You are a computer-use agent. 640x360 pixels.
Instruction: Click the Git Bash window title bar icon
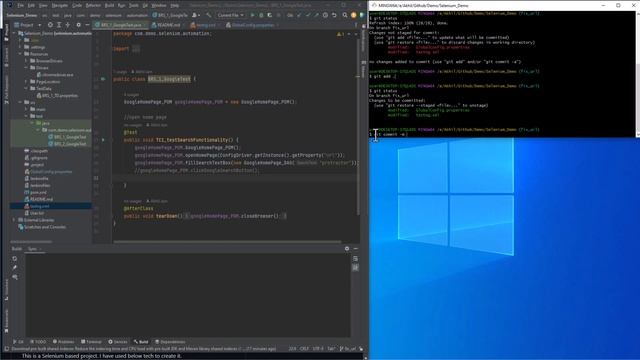pyautogui.click(x=374, y=5)
